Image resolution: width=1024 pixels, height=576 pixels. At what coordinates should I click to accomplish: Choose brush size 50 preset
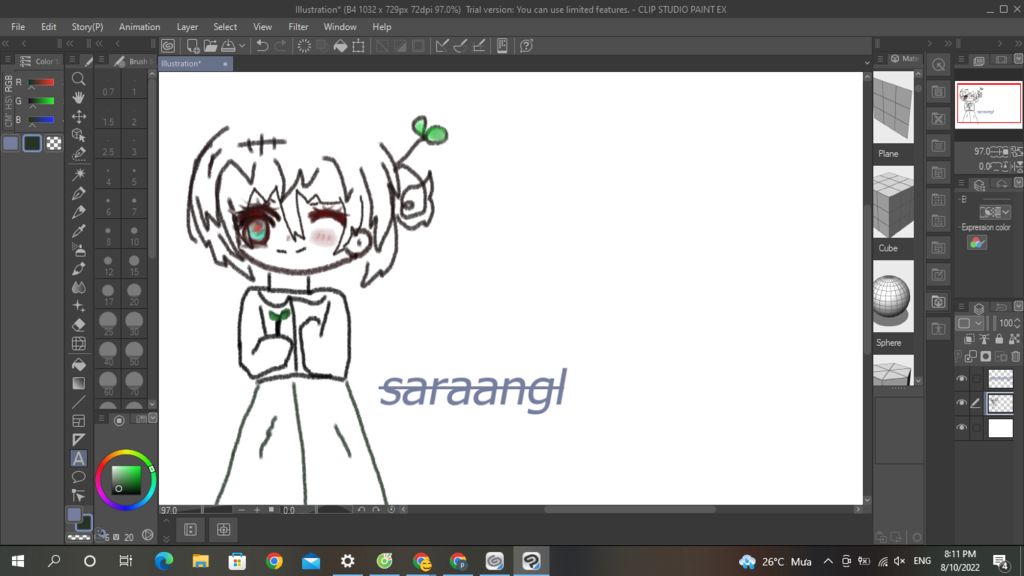[134, 353]
